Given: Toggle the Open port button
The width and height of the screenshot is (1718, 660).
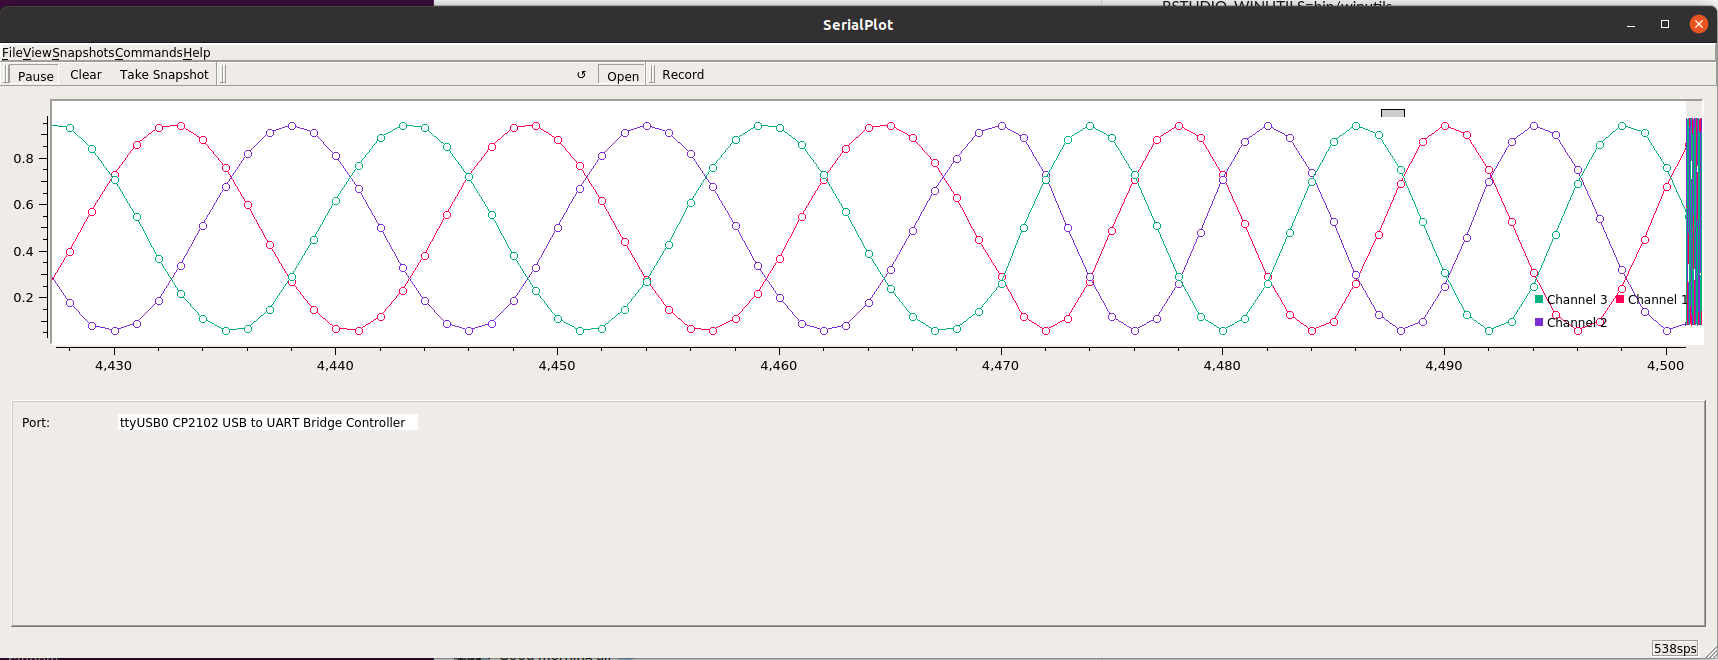Looking at the screenshot, I should pyautogui.click(x=622, y=76).
